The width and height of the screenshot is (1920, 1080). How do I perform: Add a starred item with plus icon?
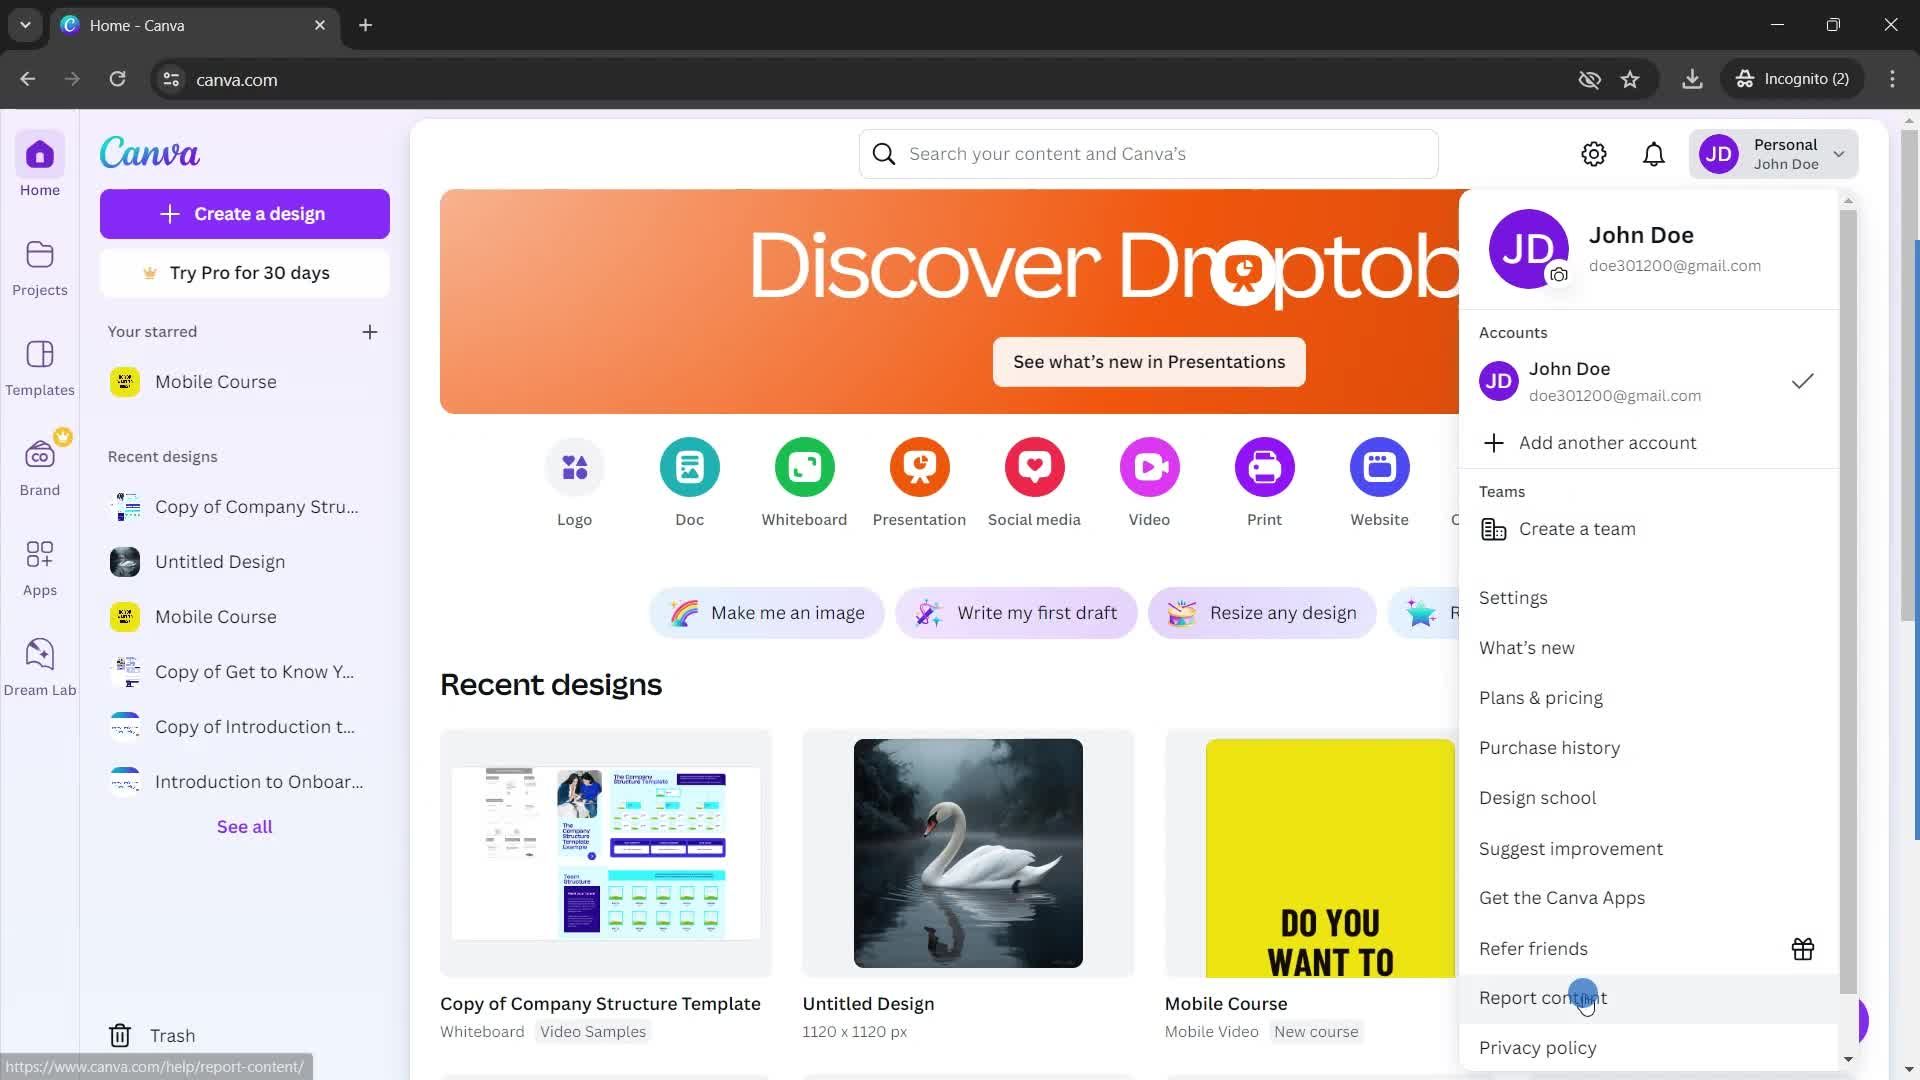(370, 332)
